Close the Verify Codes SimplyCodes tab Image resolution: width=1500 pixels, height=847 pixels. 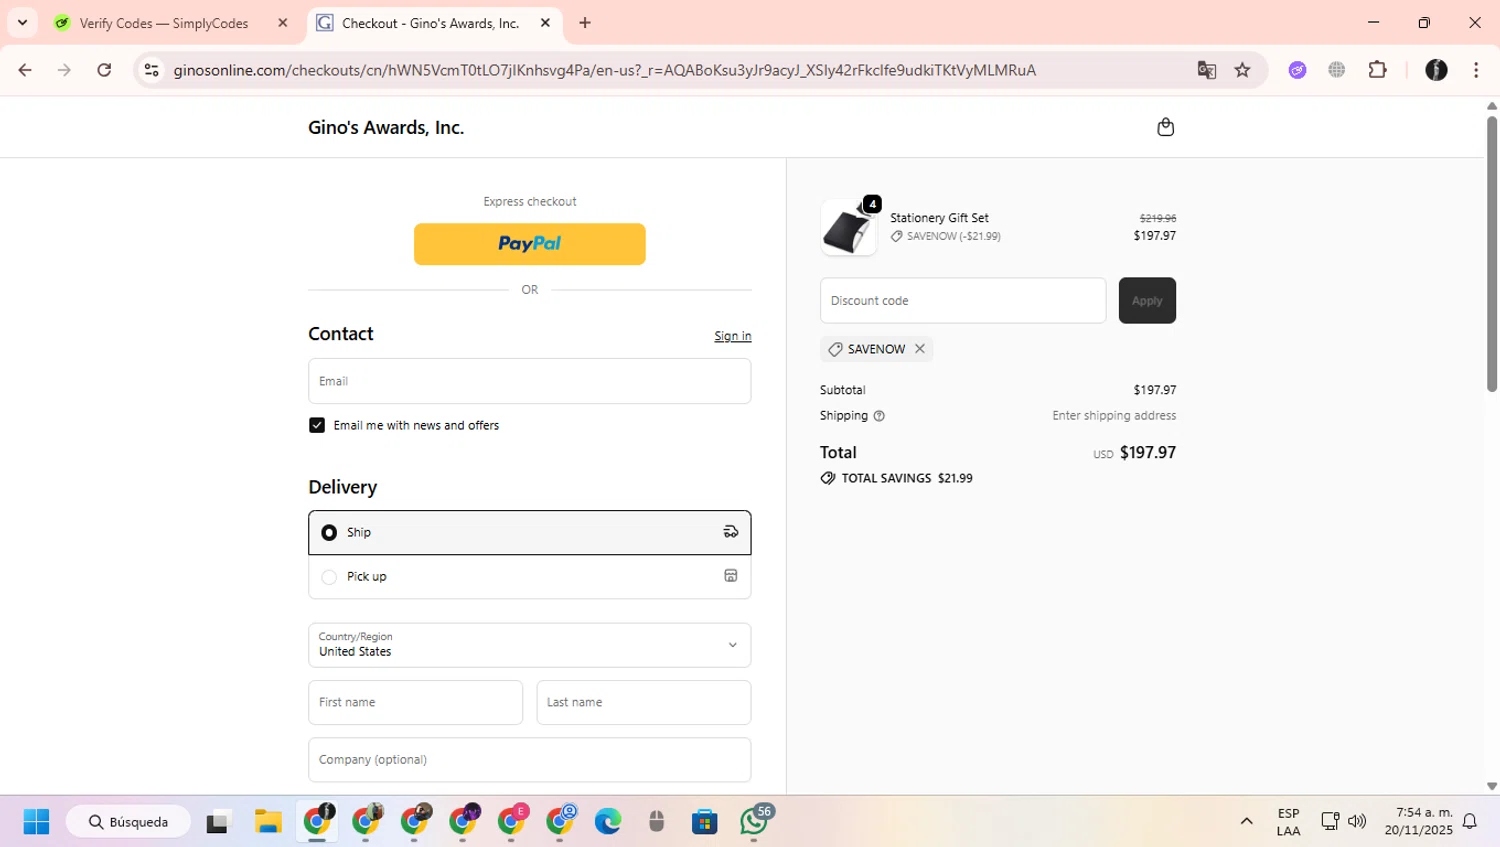283,23
